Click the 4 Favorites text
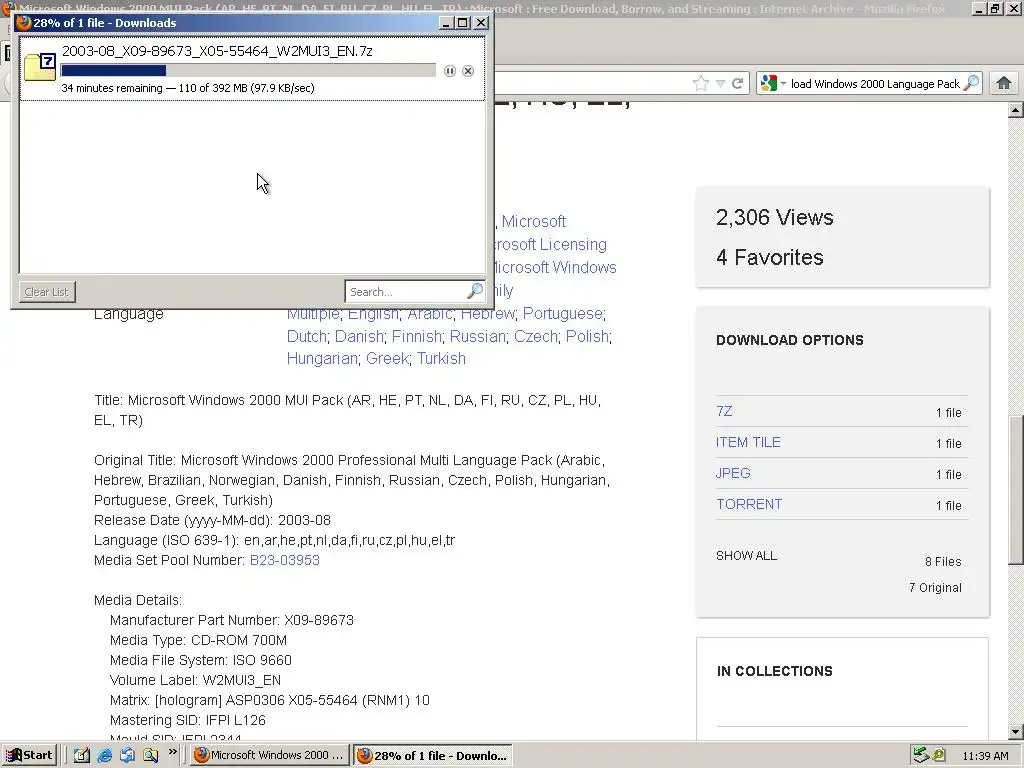The width and height of the screenshot is (1024, 768). pyautogui.click(x=770, y=257)
